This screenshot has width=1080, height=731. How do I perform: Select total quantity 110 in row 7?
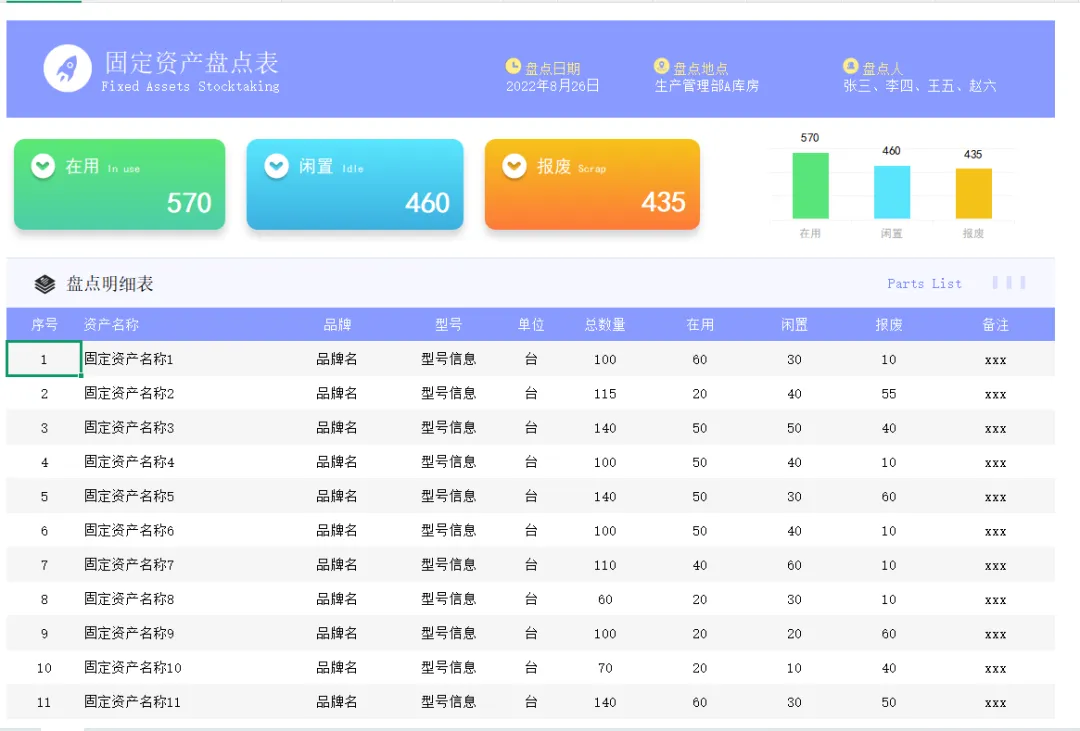click(x=605, y=566)
